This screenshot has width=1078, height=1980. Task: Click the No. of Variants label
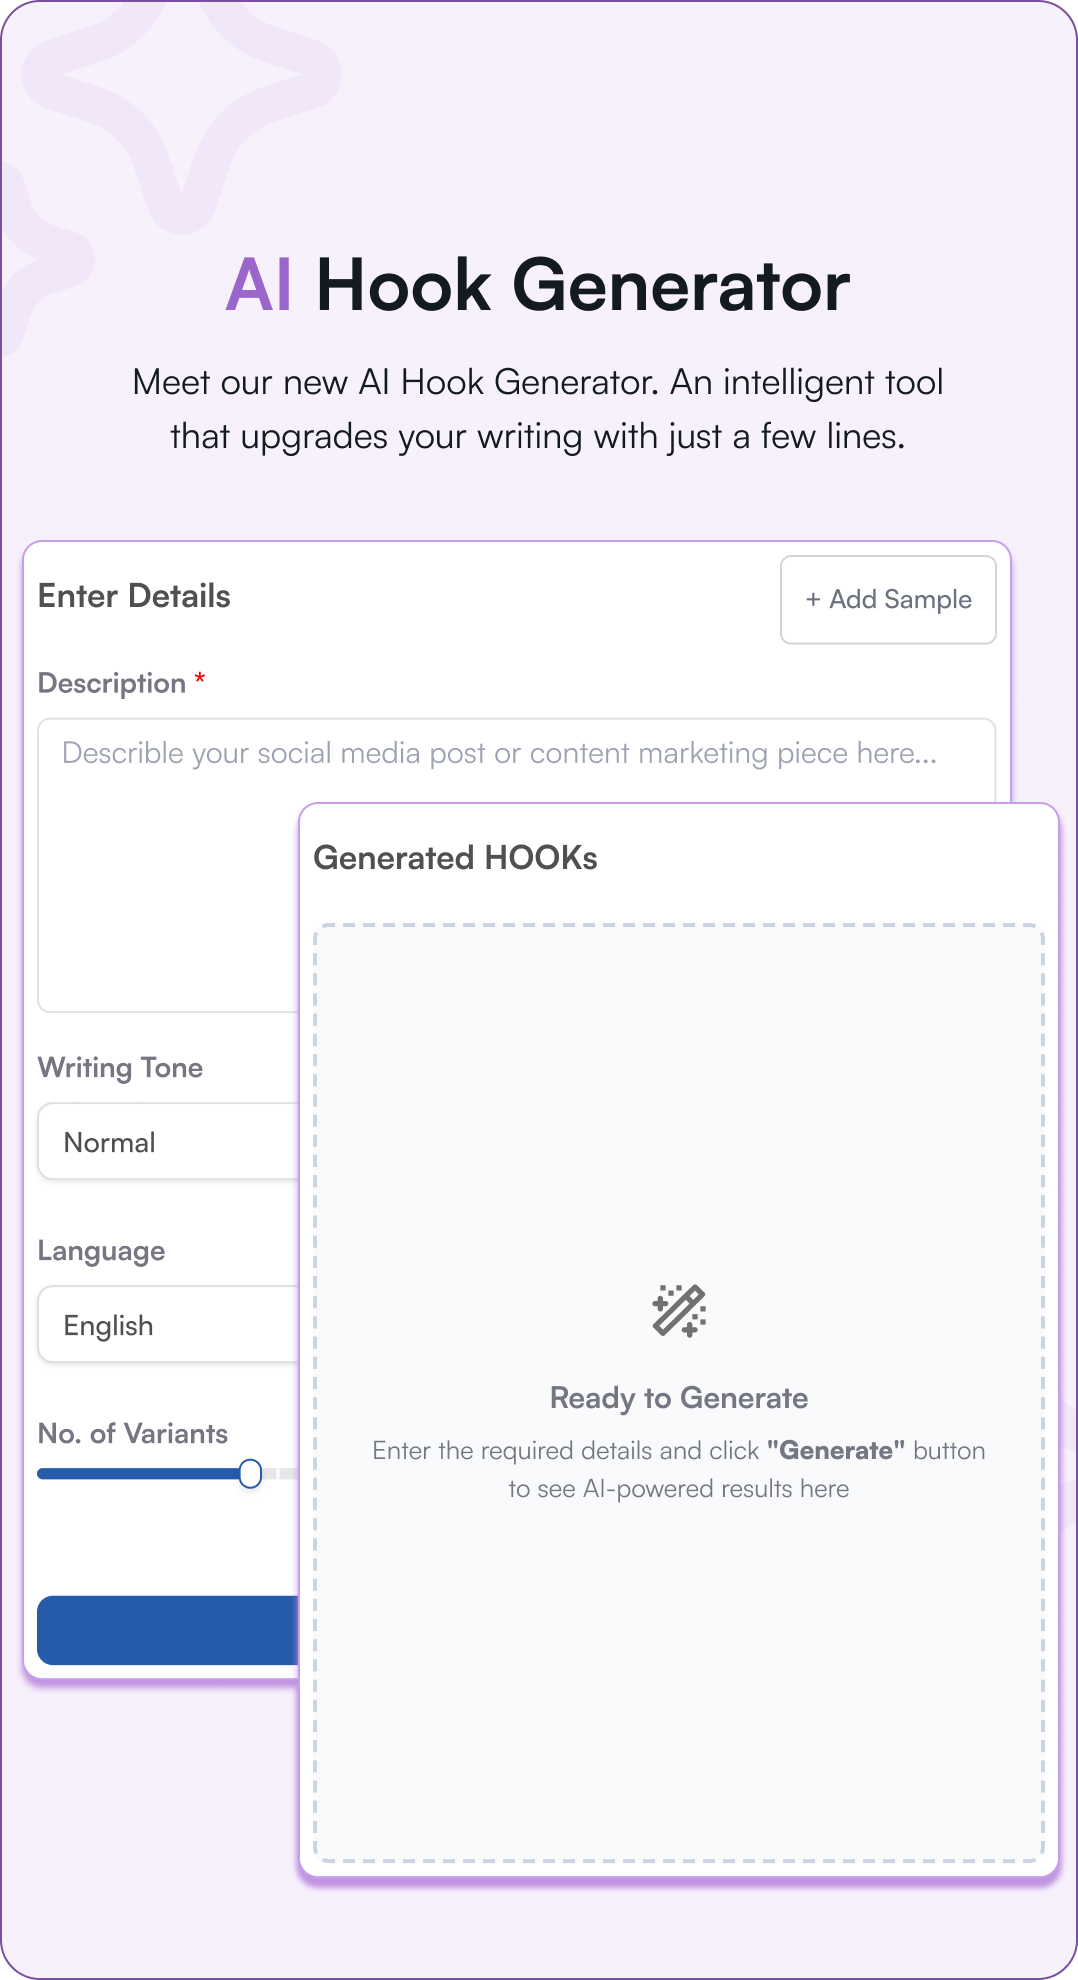pos(131,1433)
